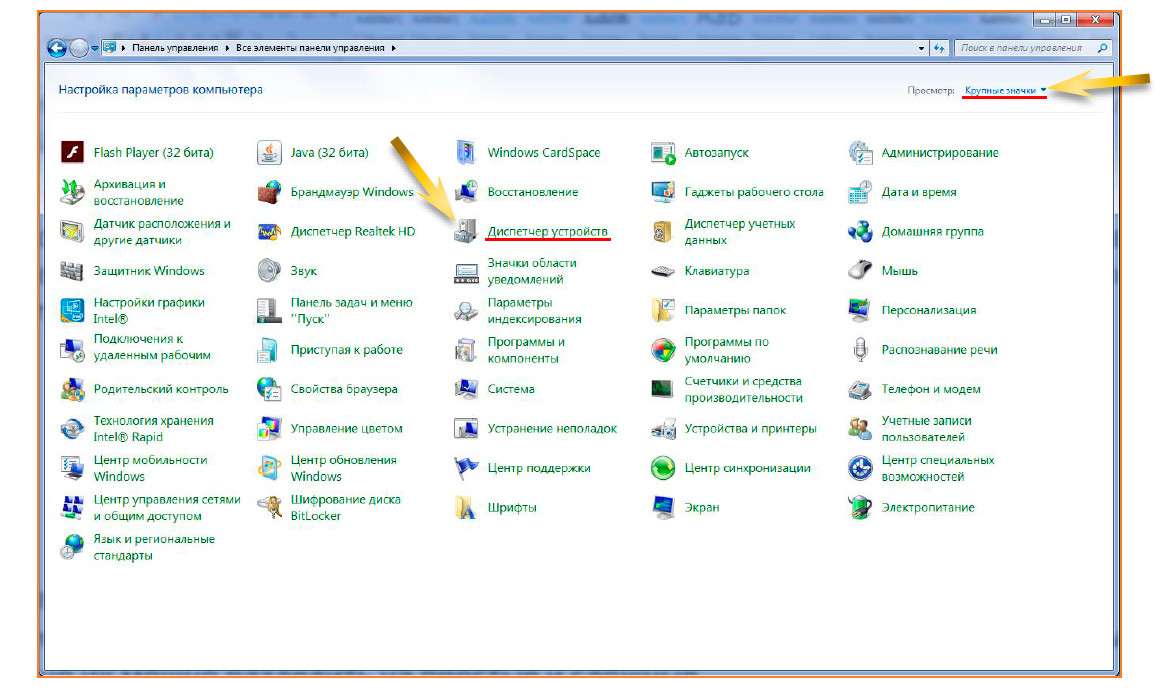This screenshot has height=696, width=1175.
Task: Open the Устранение неполадок link
Action: point(552,429)
